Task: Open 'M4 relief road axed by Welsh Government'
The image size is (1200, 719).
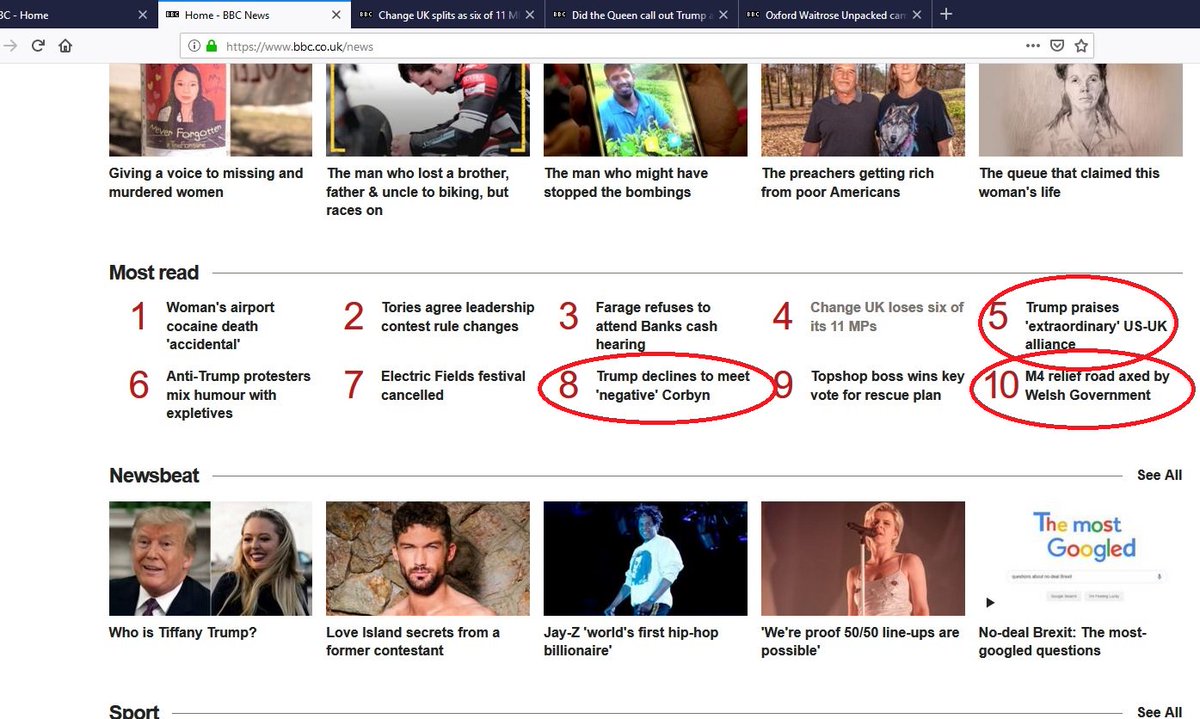Action: point(1097,385)
